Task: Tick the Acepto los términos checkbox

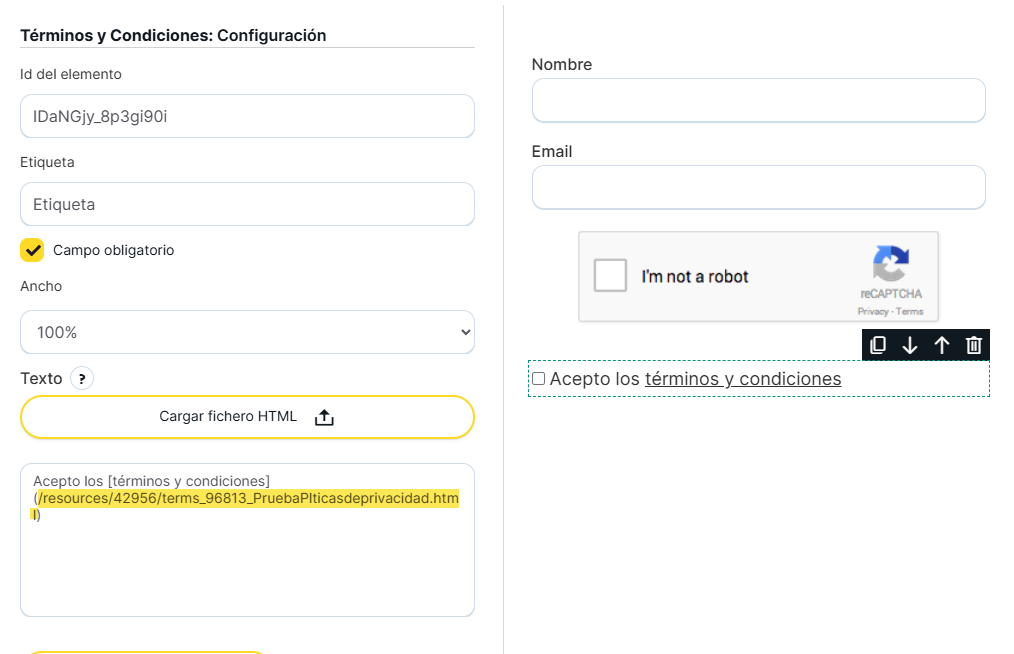Action: (539, 379)
